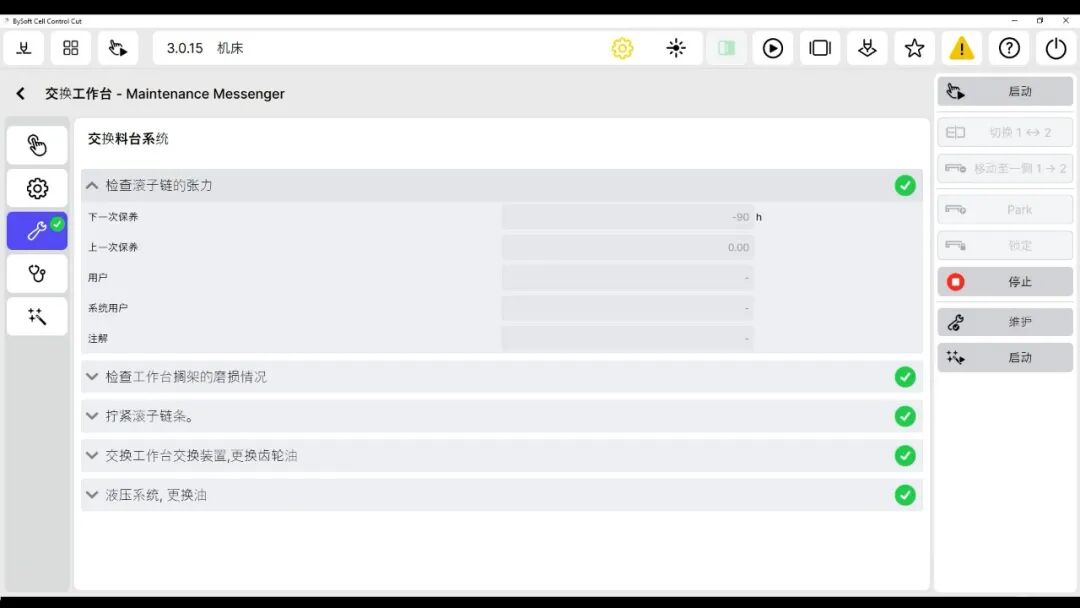
Task: Toggle green check on 液压系统, 更换油
Action: coord(905,495)
